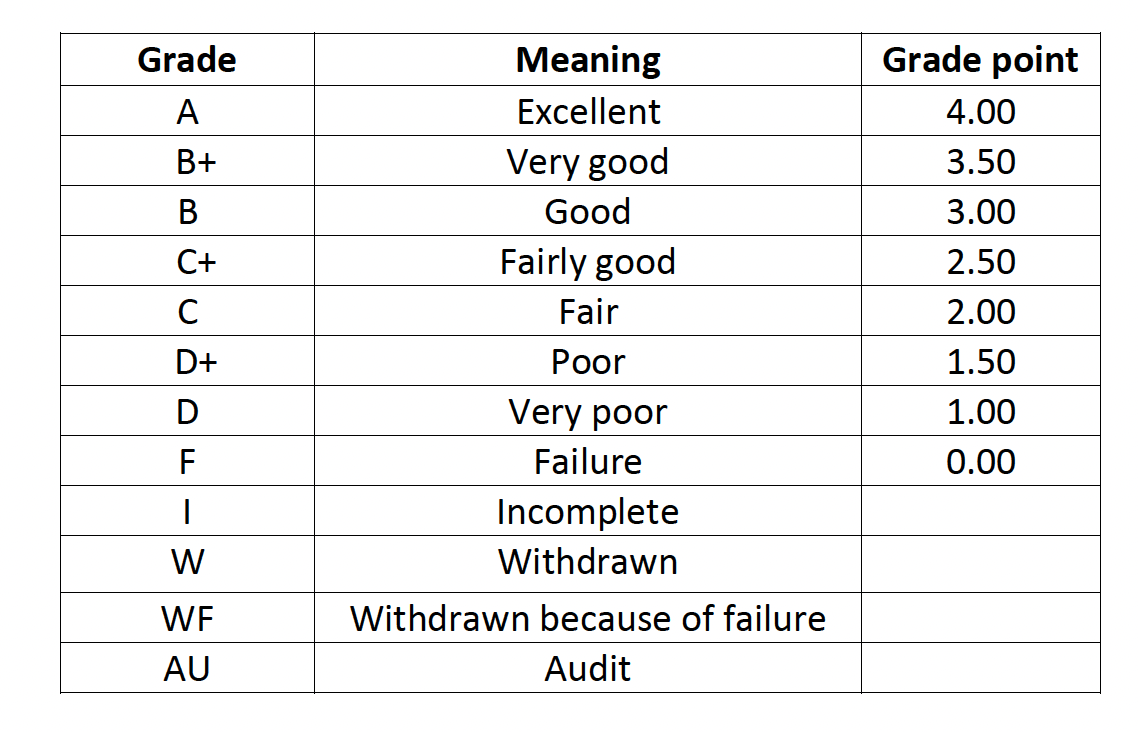Screen dimensions: 1138x732
Task: Select "Withdrawn because of failure" text
Action: (x=588, y=619)
